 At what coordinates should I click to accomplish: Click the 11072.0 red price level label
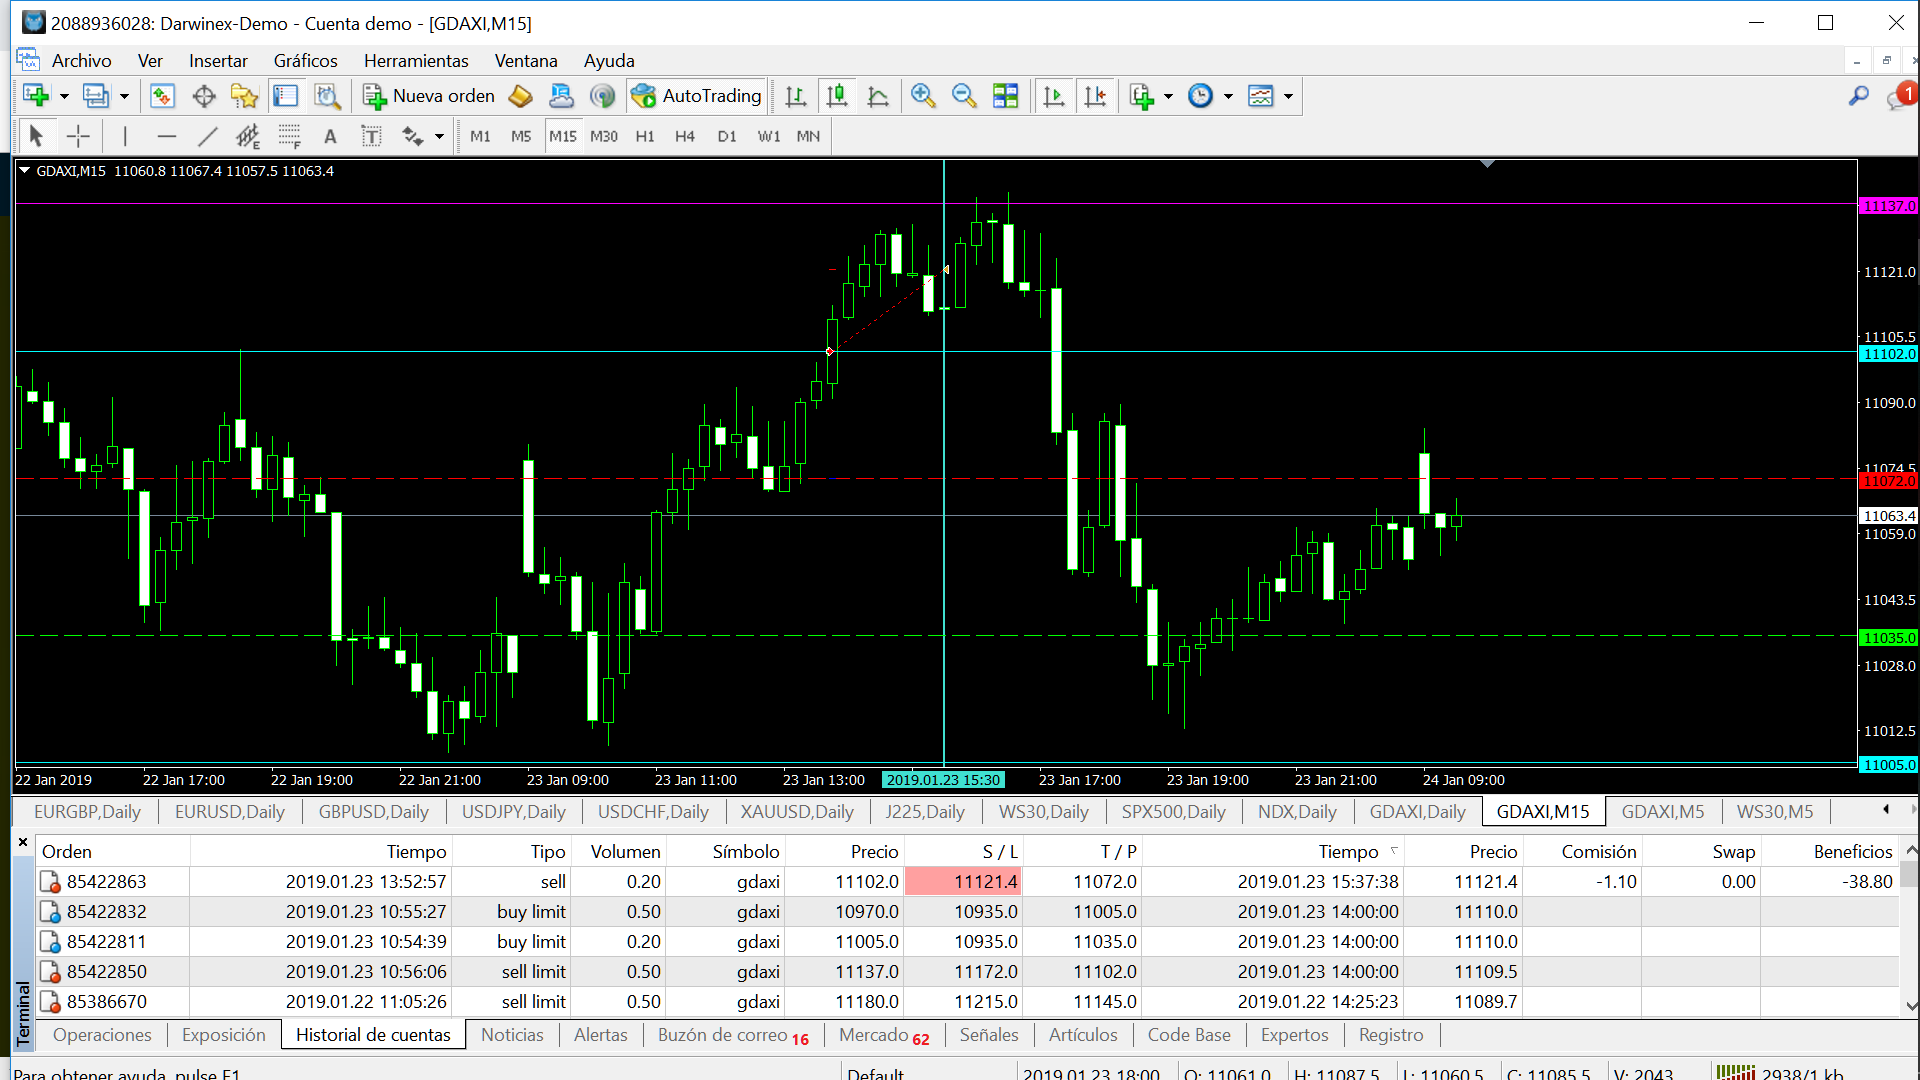click(x=1888, y=481)
